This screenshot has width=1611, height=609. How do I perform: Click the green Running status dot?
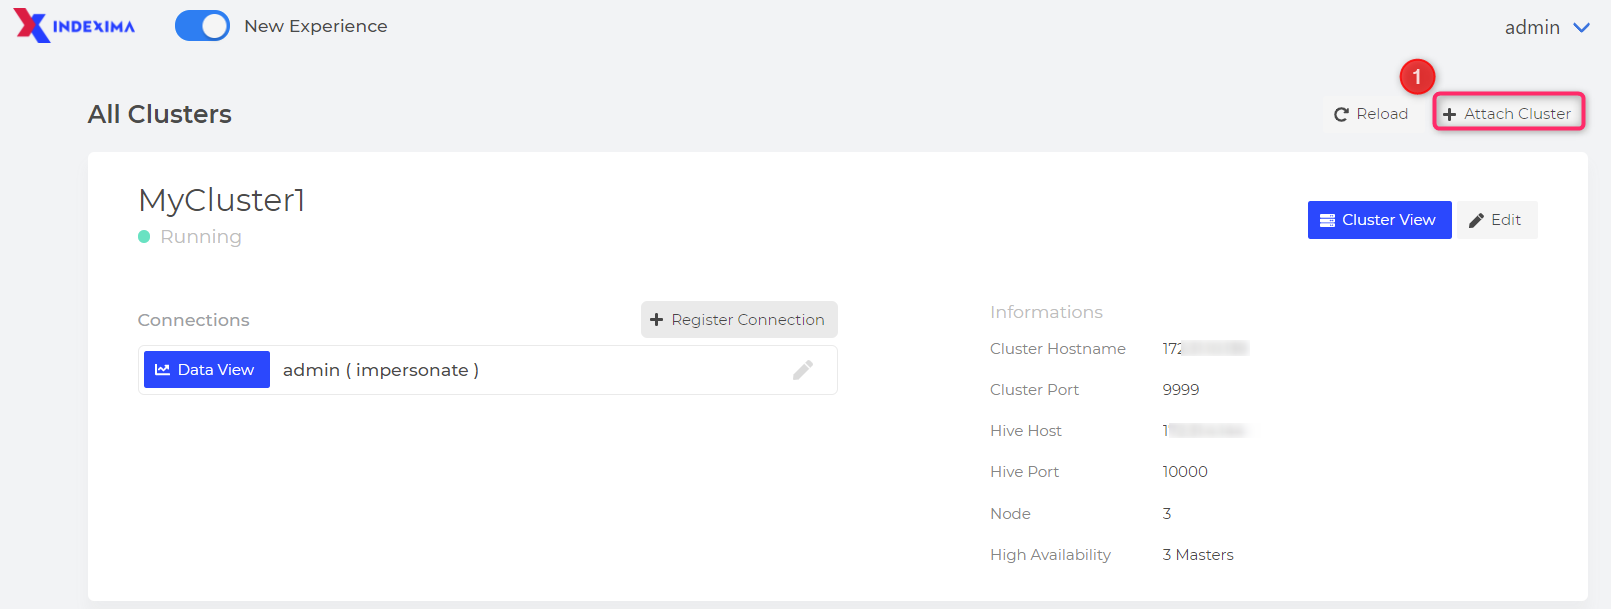(144, 237)
